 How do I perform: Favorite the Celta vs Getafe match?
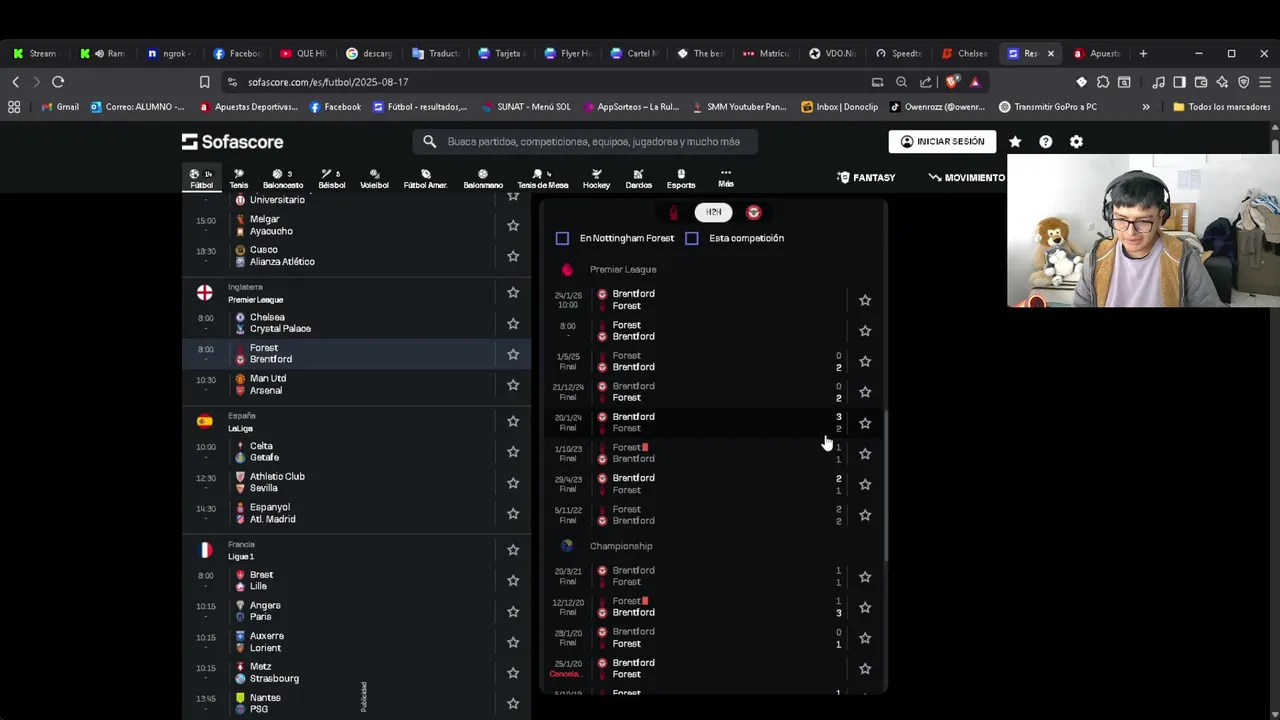coord(513,452)
